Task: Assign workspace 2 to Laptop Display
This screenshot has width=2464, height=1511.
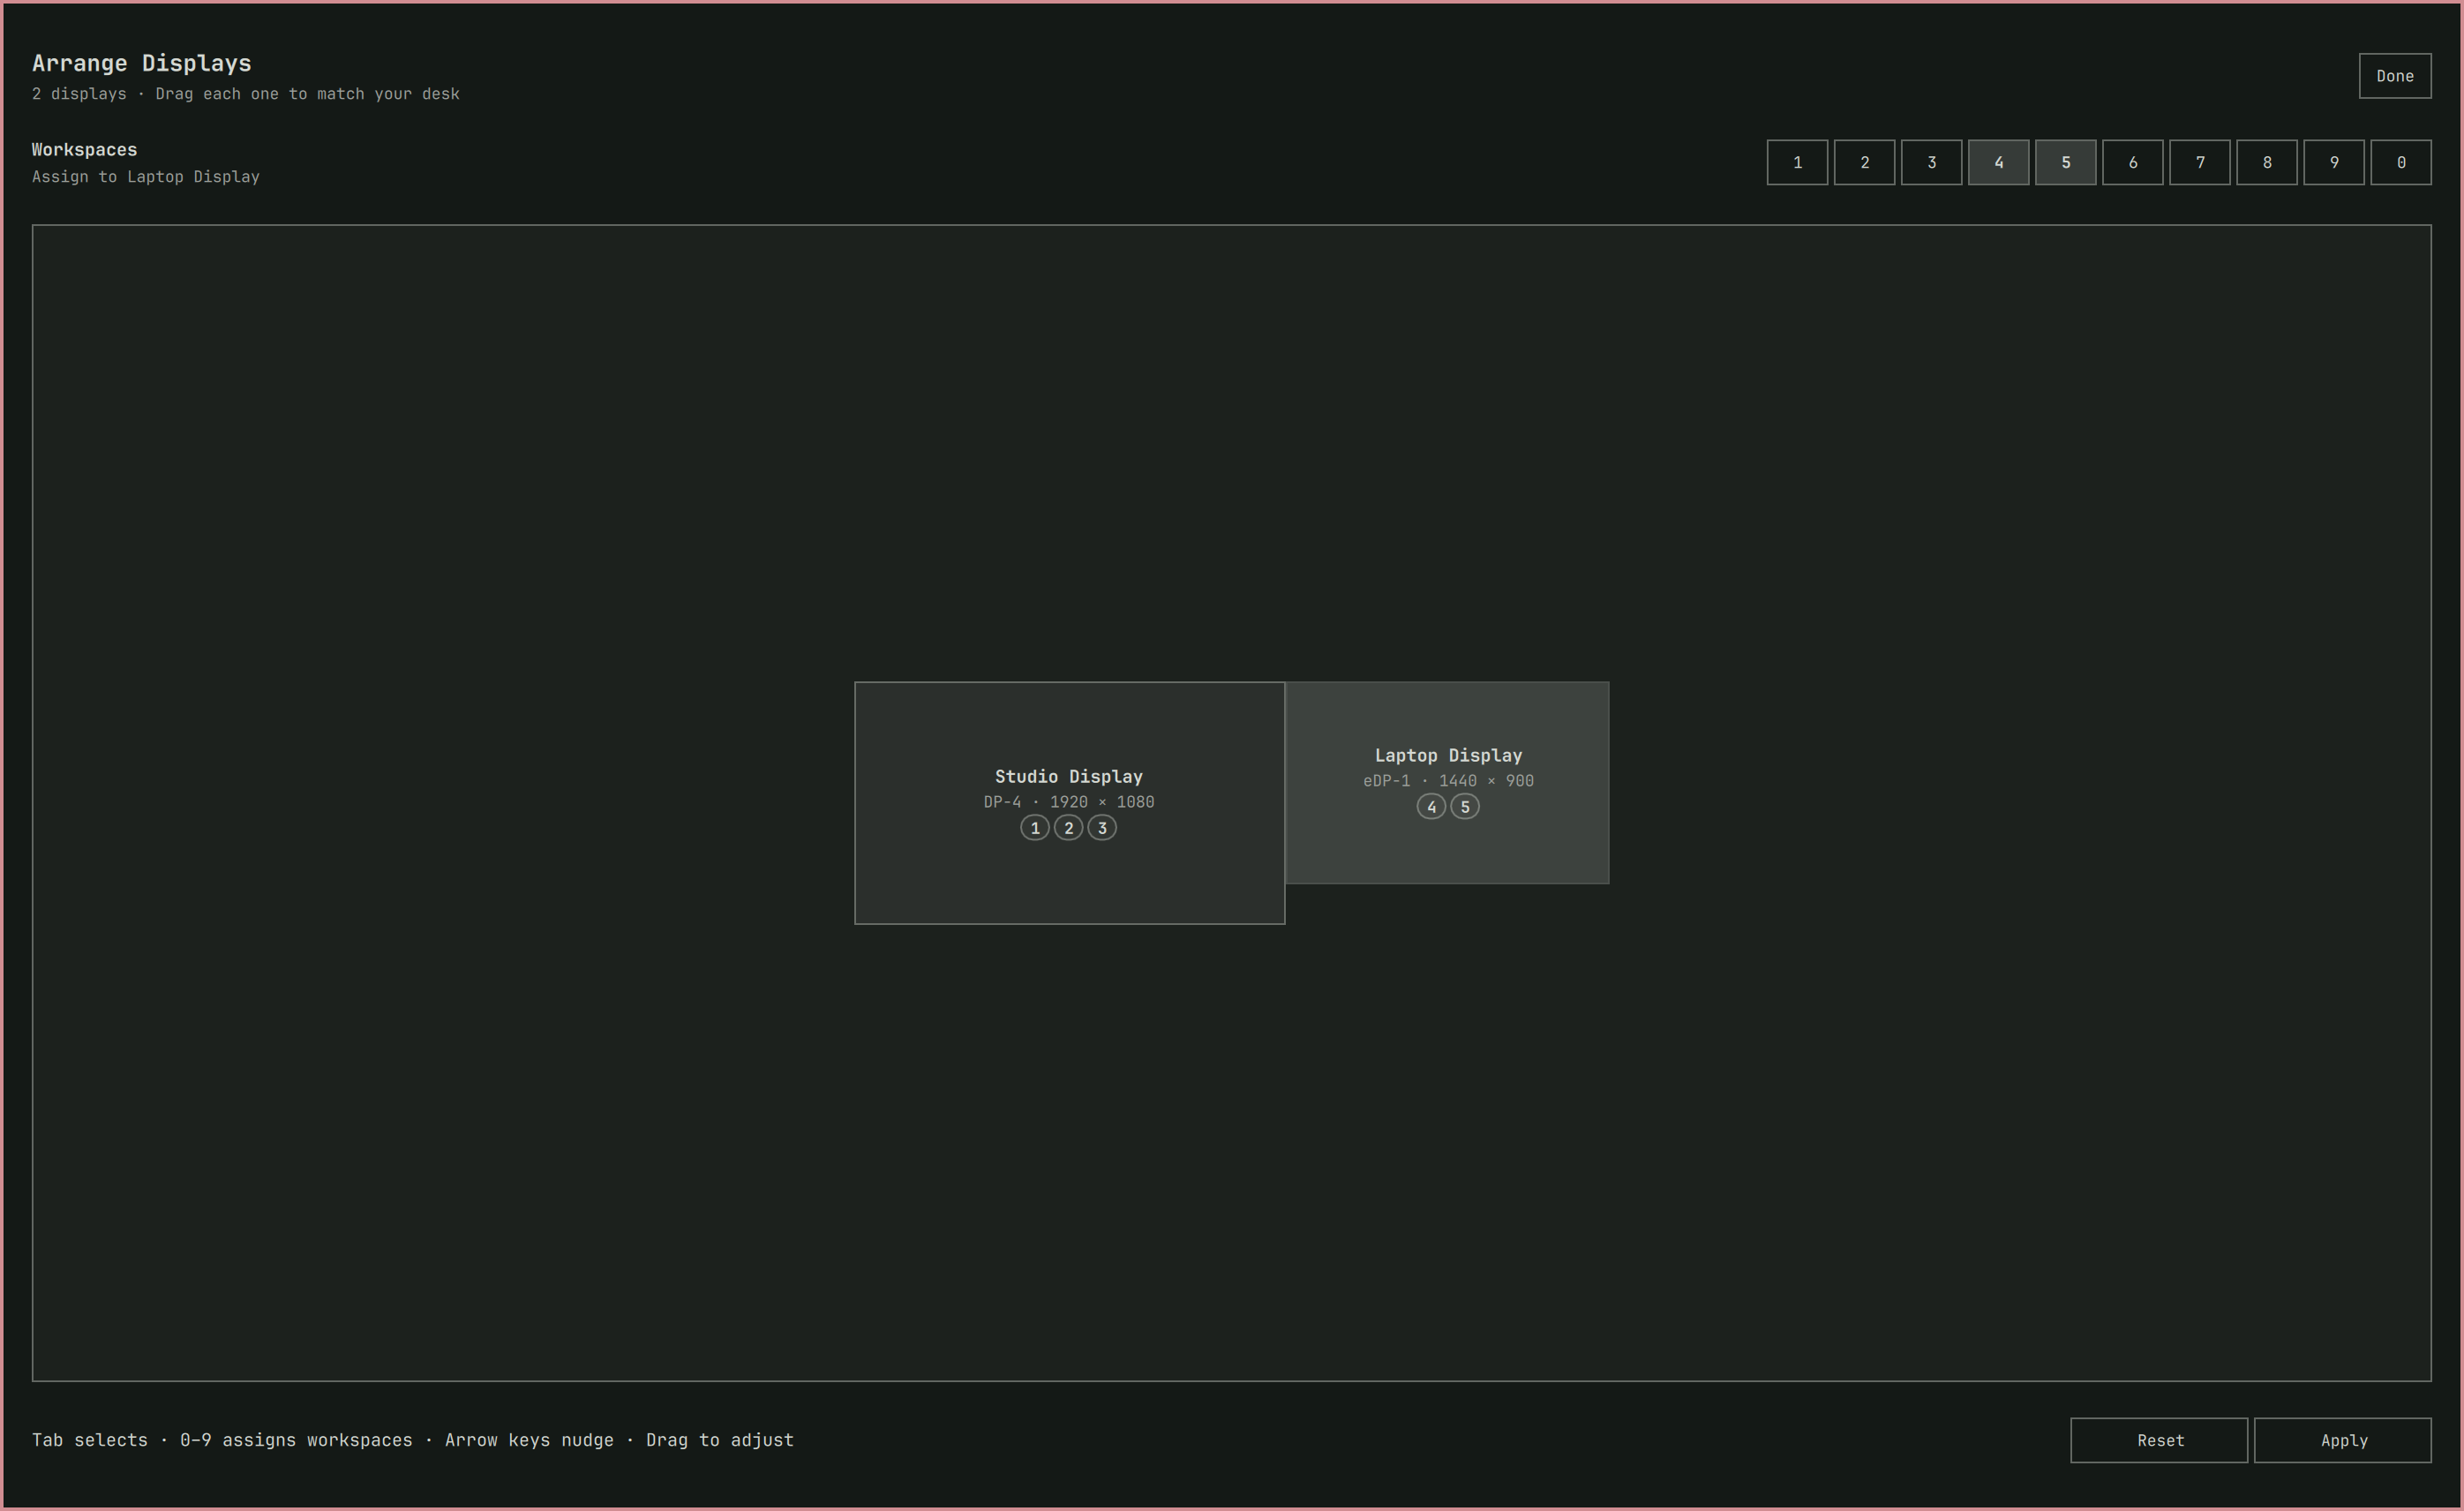Action: pos(1864,162)
